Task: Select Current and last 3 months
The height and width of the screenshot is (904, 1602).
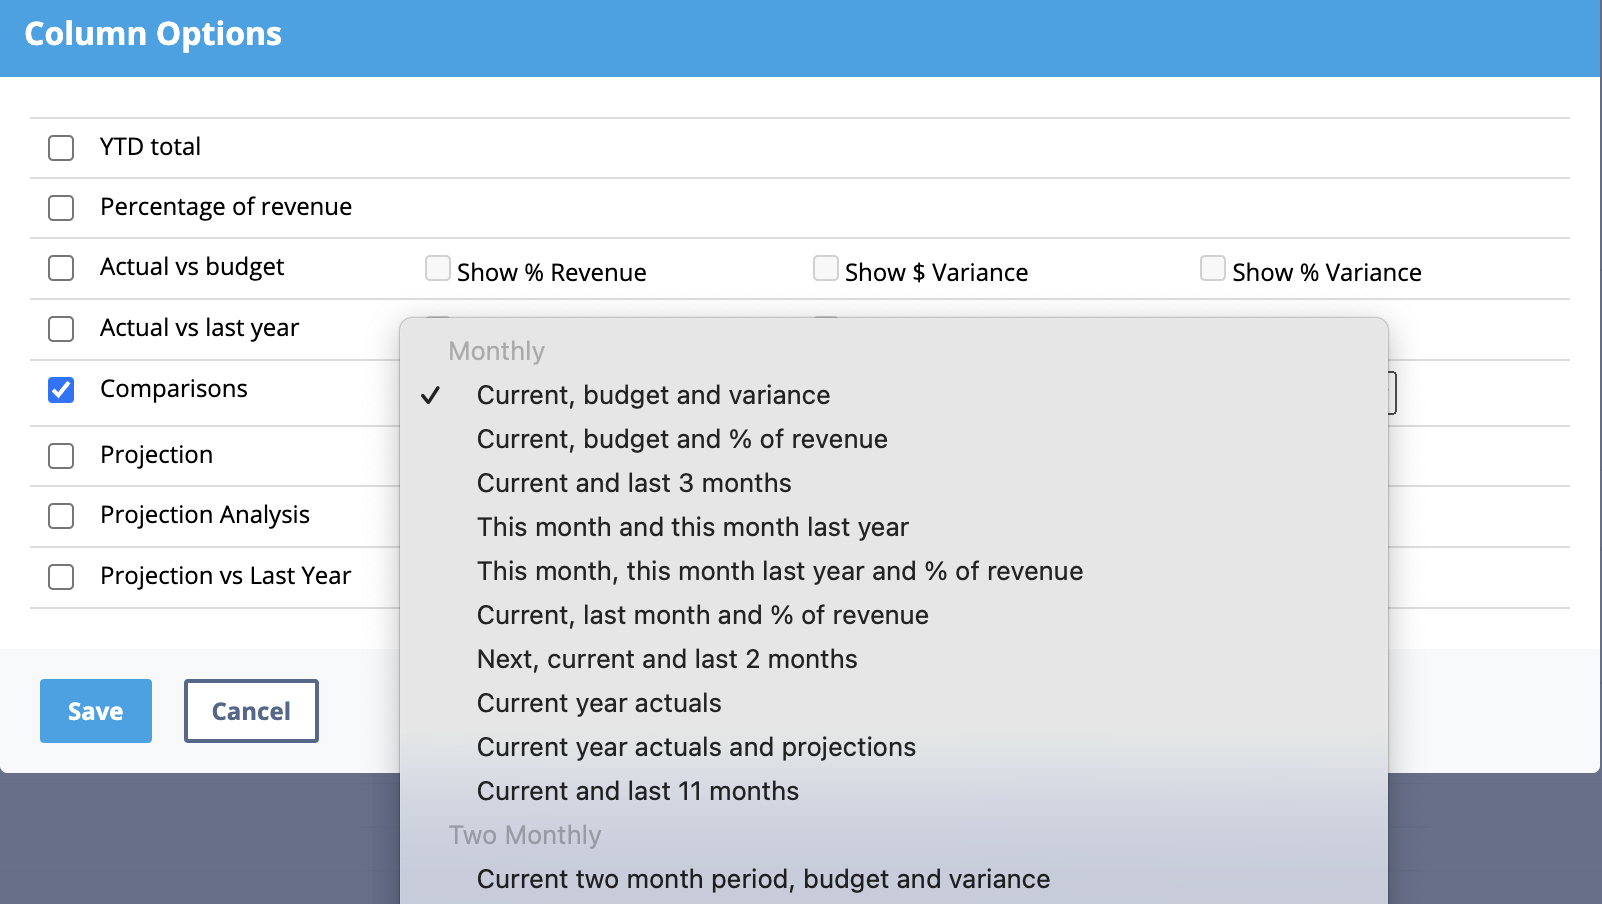Action: (x=634, y=483)
